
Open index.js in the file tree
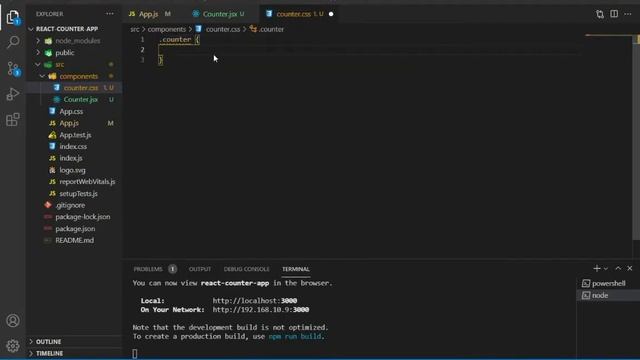click(74, 158)
